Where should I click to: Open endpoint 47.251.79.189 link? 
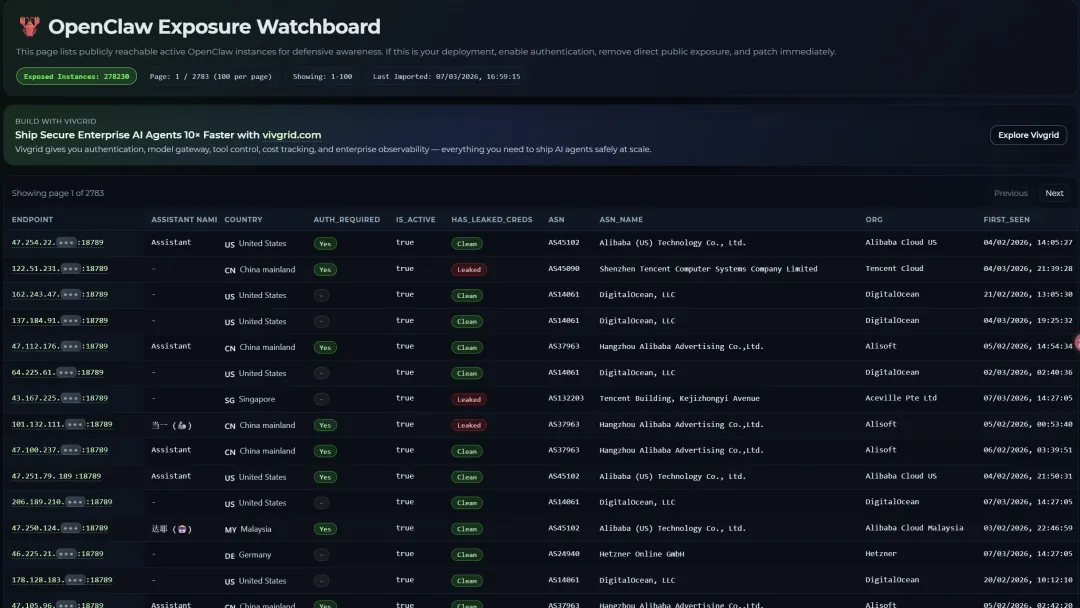coord(56,476)
